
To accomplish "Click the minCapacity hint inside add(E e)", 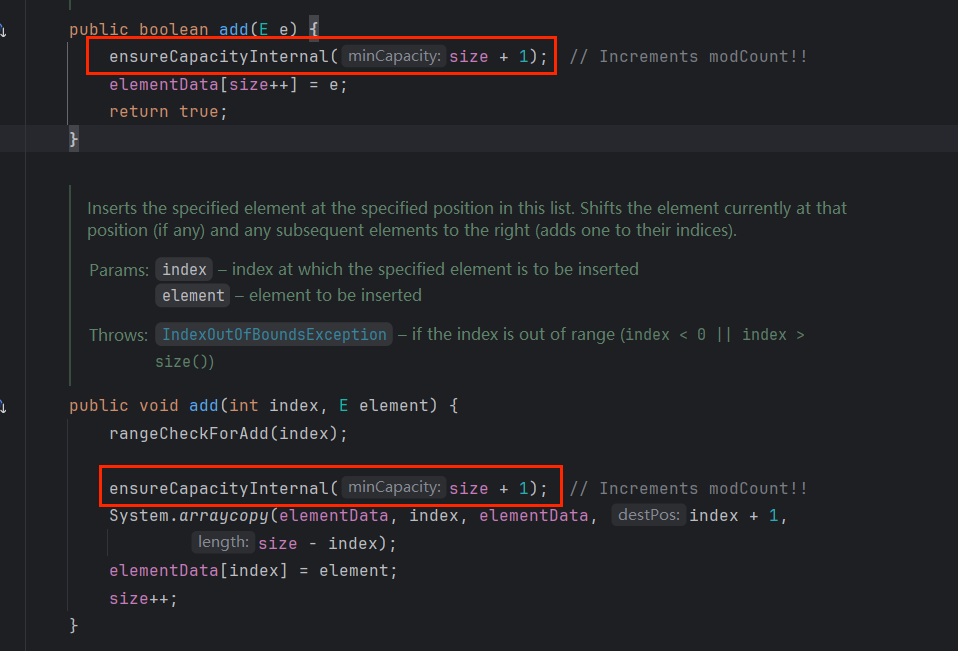I will coord(394,56).
